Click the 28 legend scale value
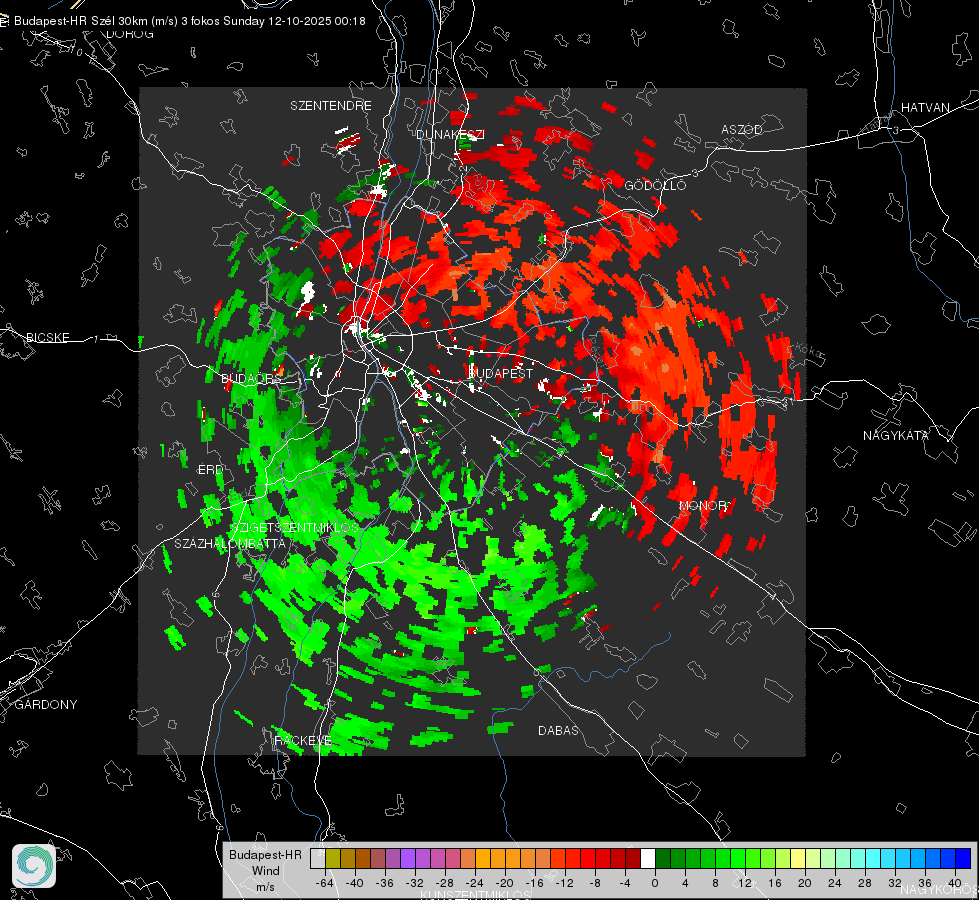The width and height of the screenshot is (979, 900). (865, 883)
